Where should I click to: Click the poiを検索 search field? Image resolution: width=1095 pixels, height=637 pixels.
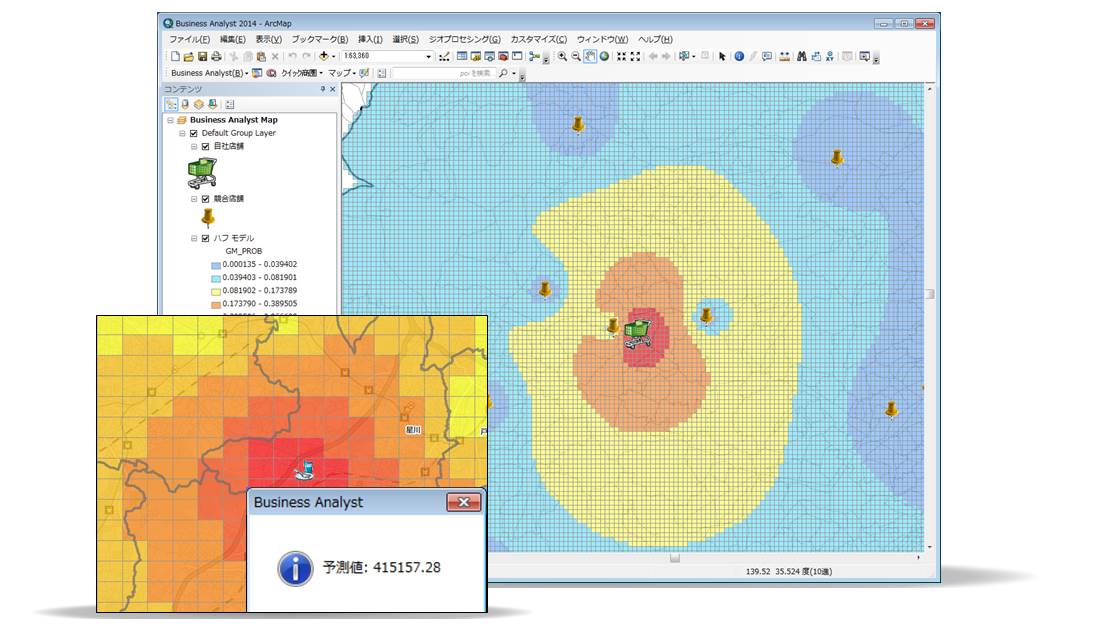(443, 73)
